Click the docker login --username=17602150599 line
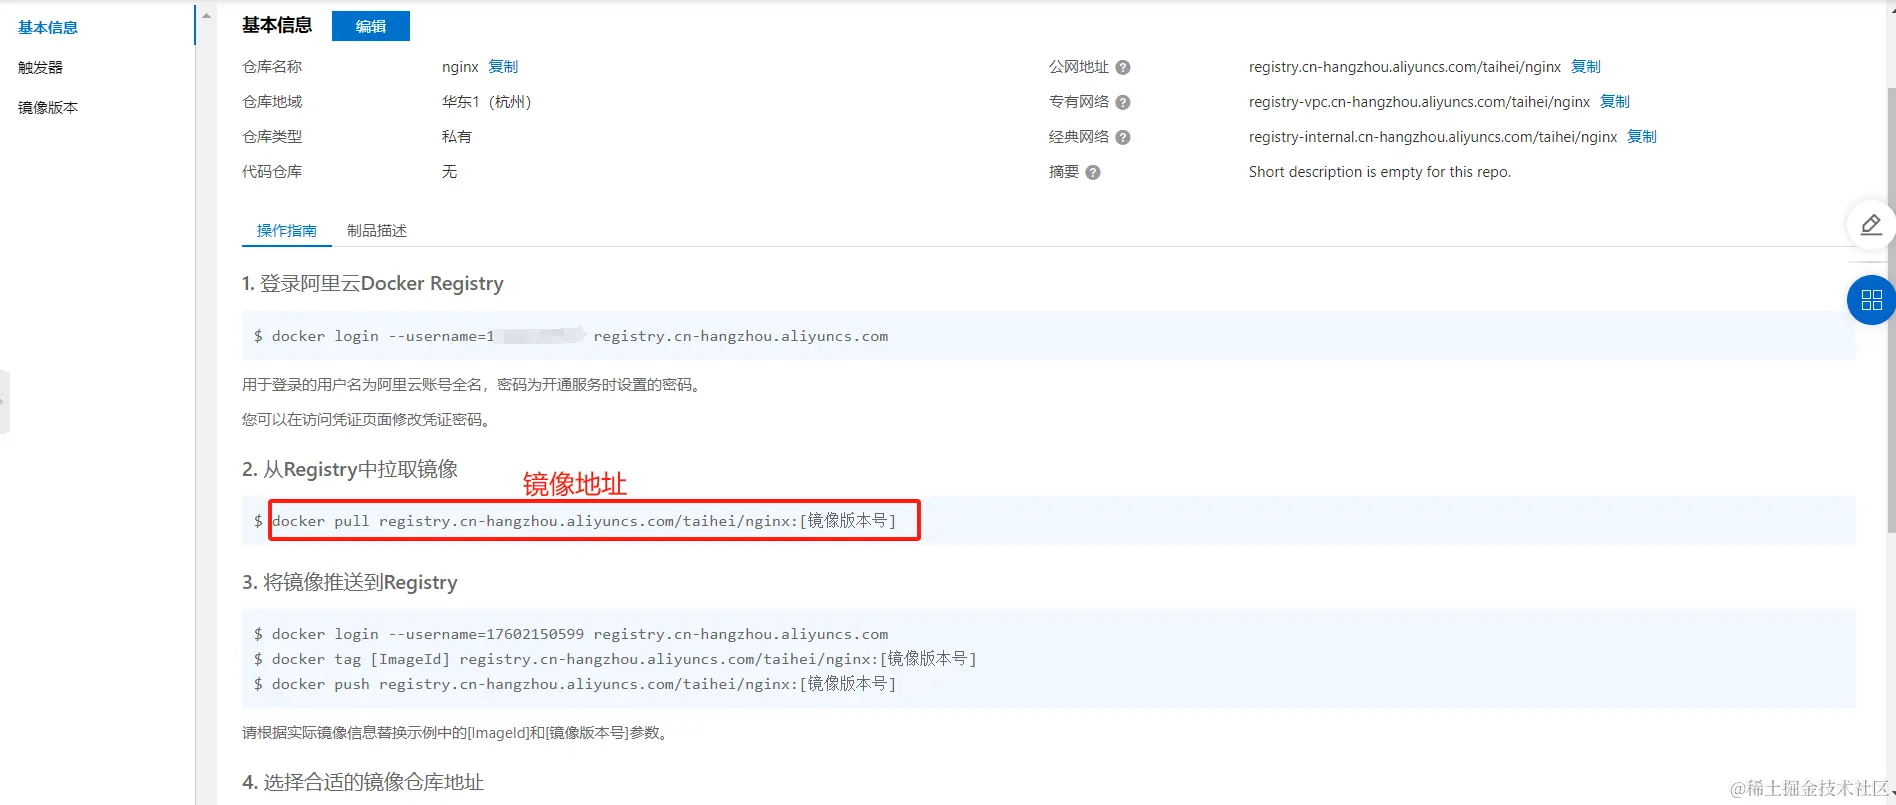 click(571, 634)
